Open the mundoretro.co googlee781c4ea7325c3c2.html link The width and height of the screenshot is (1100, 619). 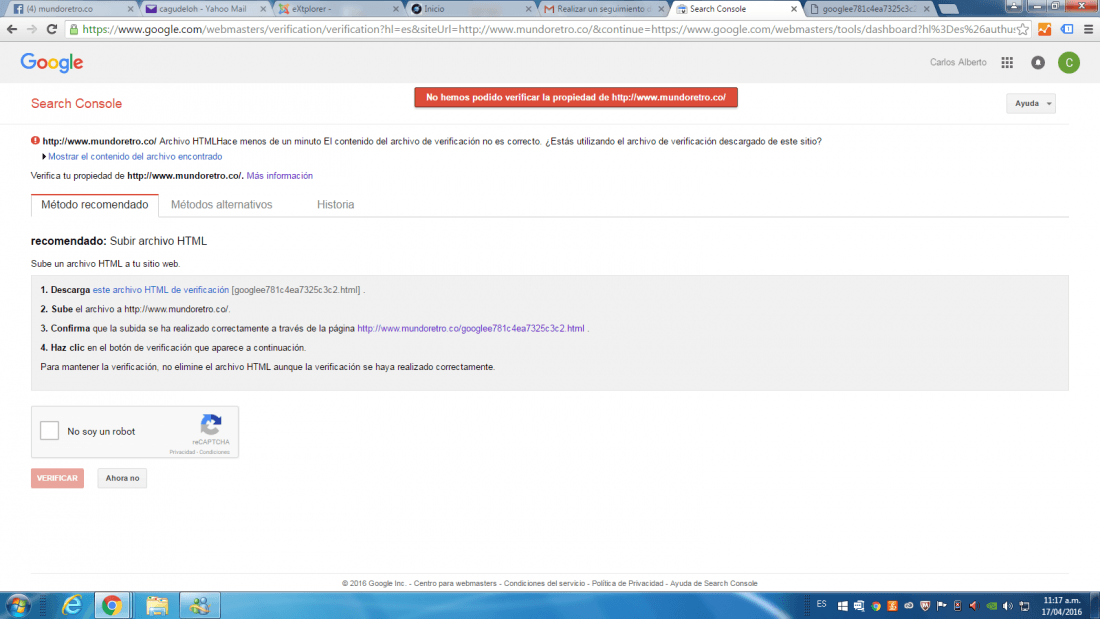tap(471, 328)
